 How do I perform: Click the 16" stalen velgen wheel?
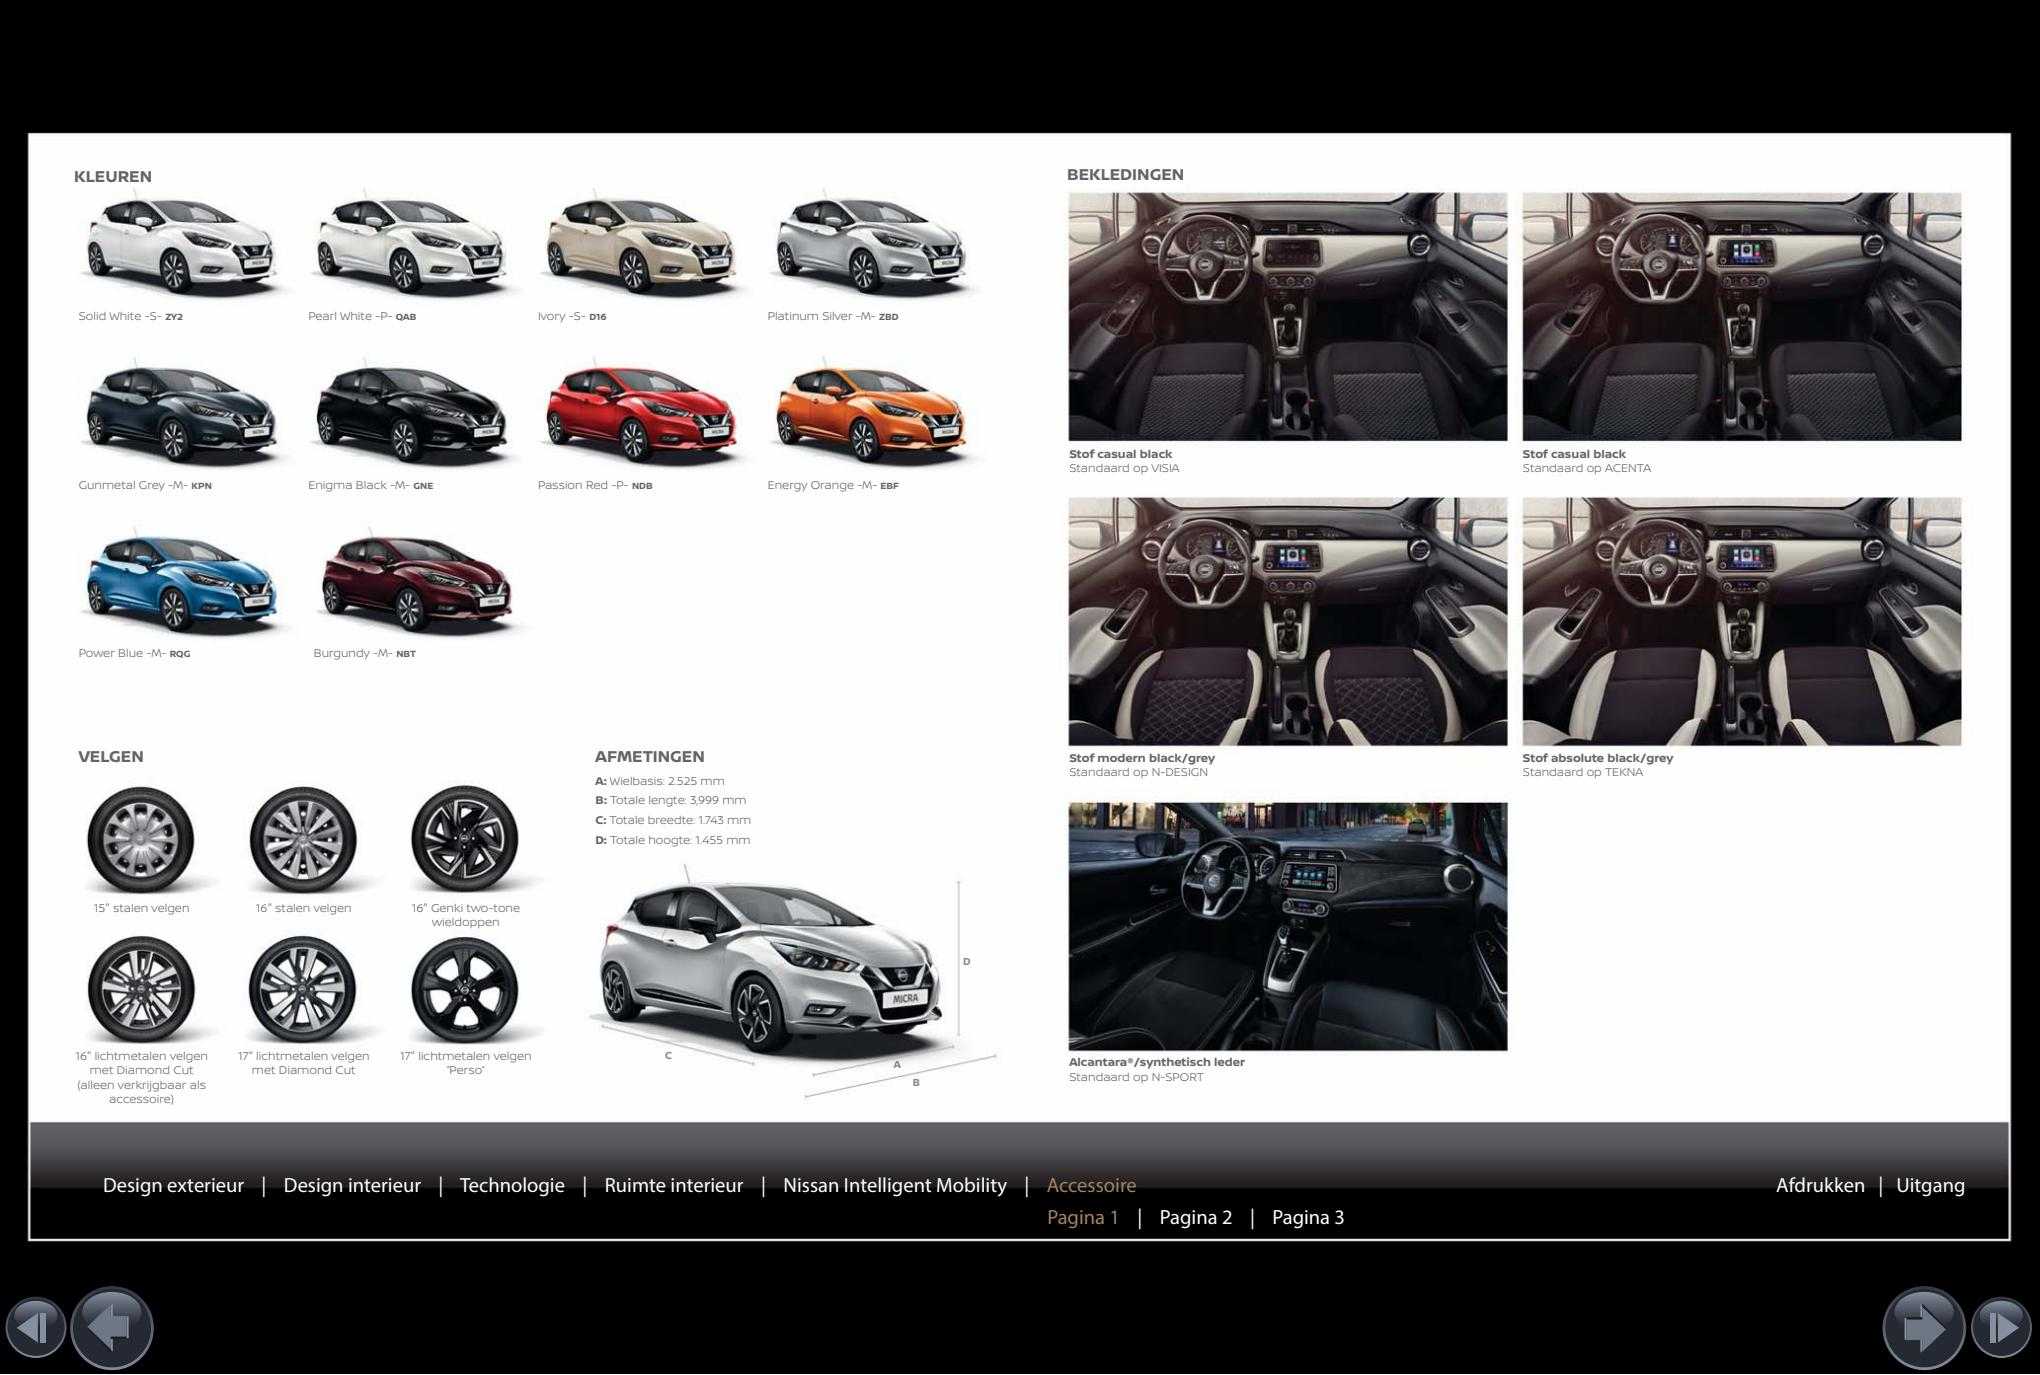click(303, 840)
